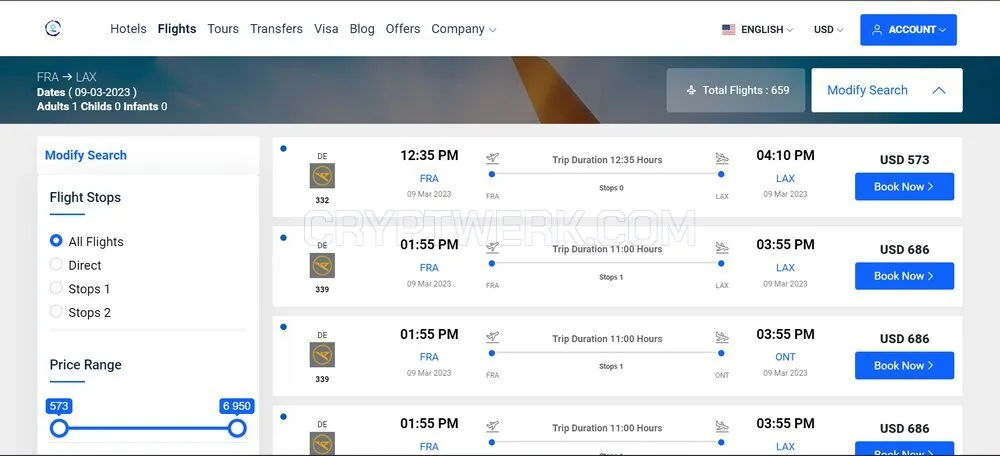This screenshot has height=456, width=1000.
Task: Go to the Tours page
Action: pyautogui.click(x=223, y=29)
